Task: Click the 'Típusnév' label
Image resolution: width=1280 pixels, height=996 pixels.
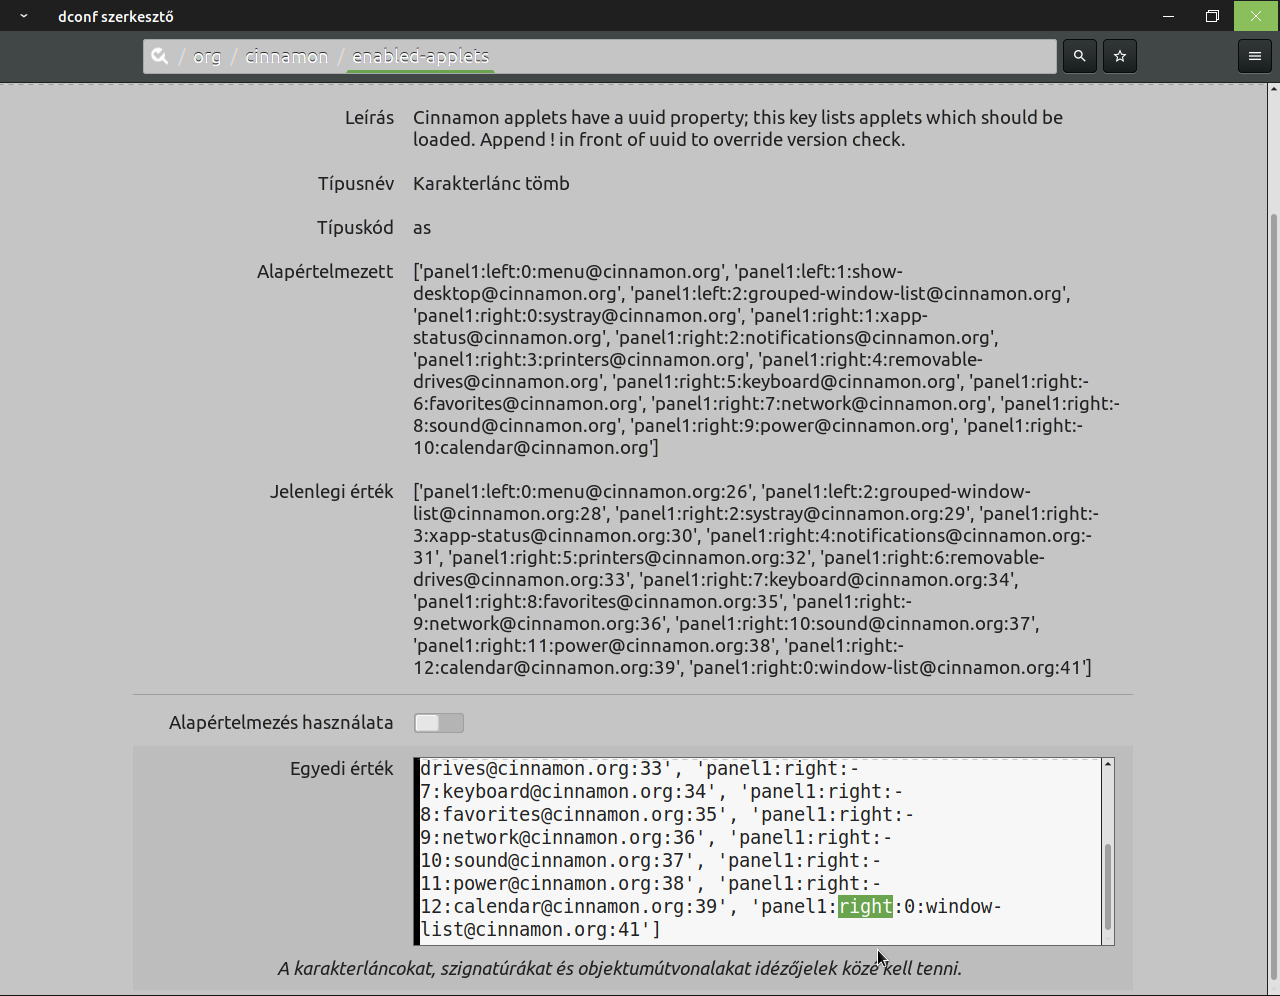Action: coord(356,184)
